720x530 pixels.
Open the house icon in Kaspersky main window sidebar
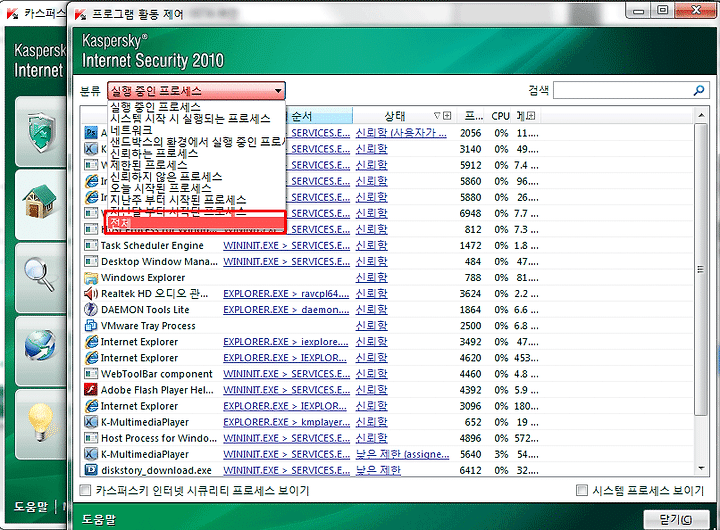click(x=39, y=202)
